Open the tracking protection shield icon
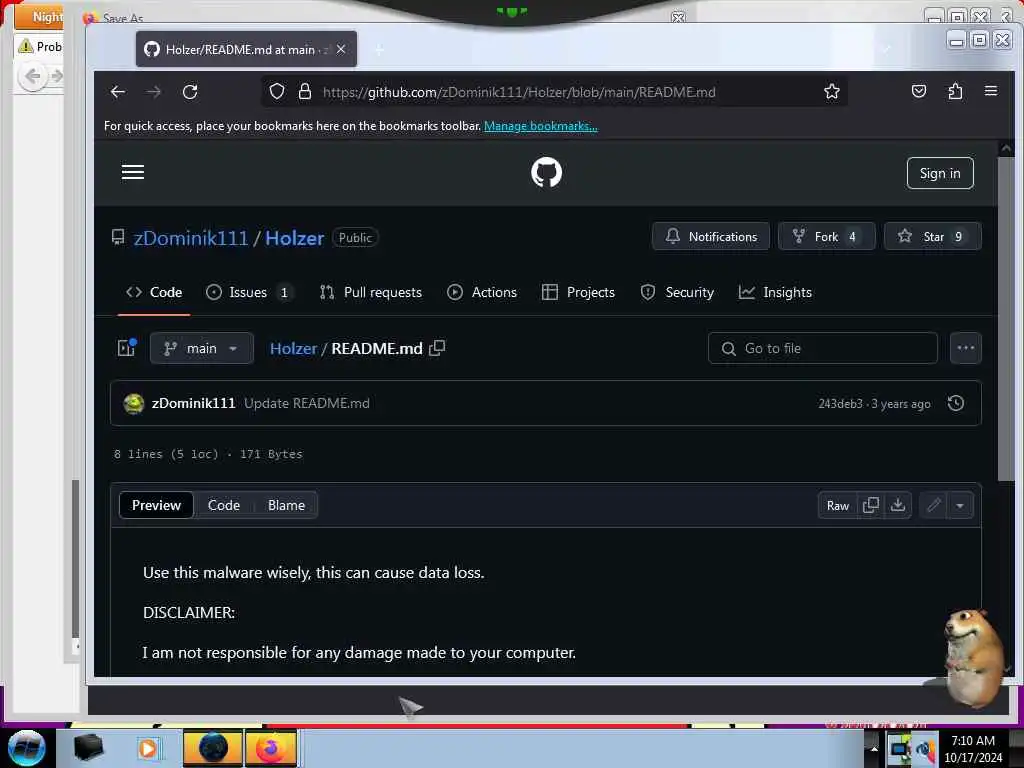The height and width of the screenshot is (768, 1024). tap(277, 92)
